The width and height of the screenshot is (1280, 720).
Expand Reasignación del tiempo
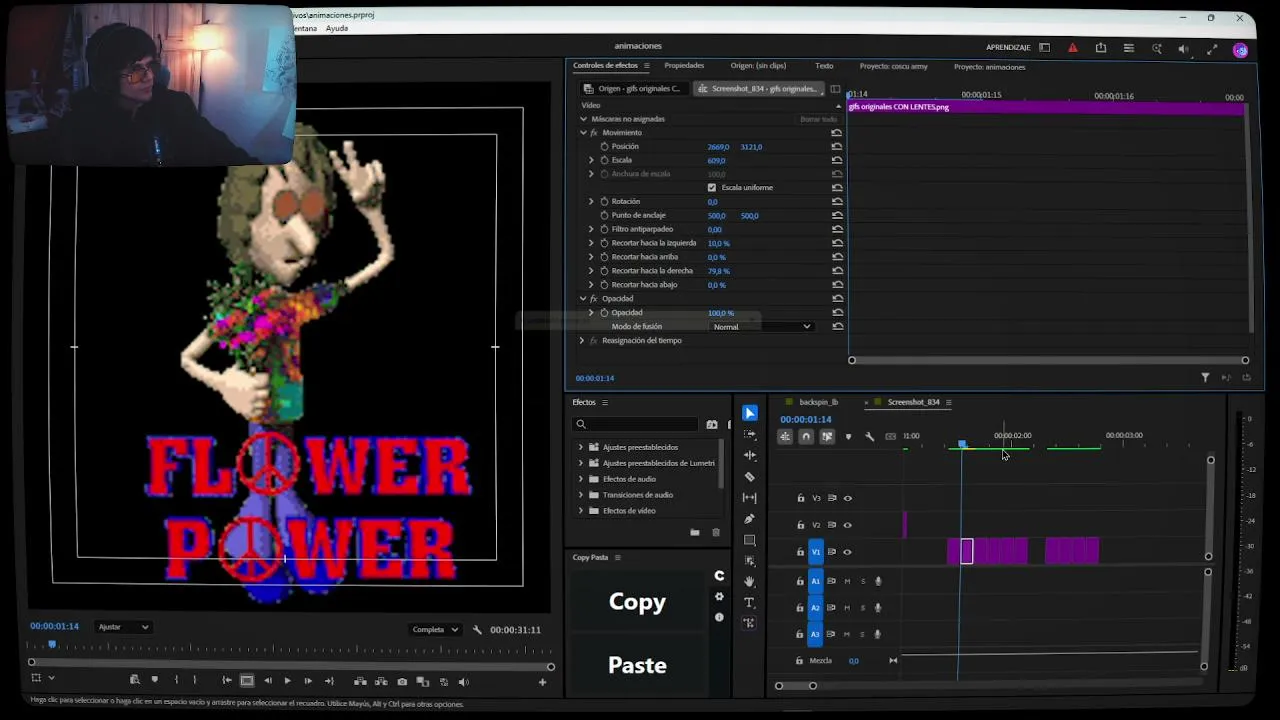click(x=582, y=341)
